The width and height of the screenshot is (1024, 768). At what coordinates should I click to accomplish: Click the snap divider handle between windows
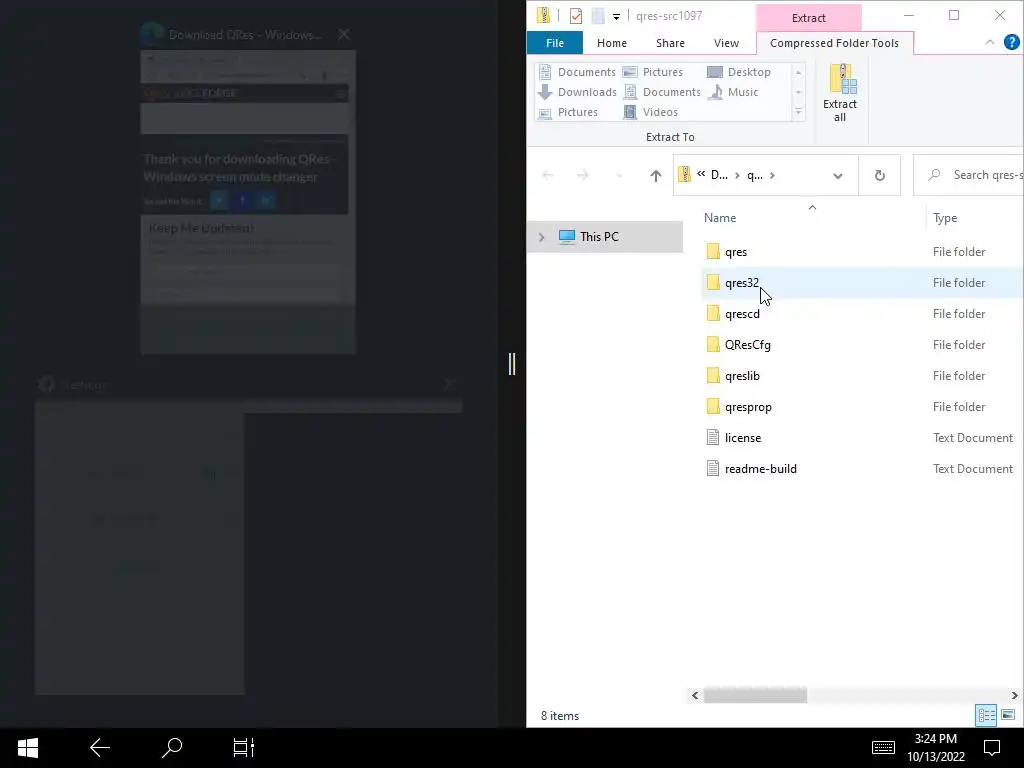pyautogui.click(x=512, y=364)
